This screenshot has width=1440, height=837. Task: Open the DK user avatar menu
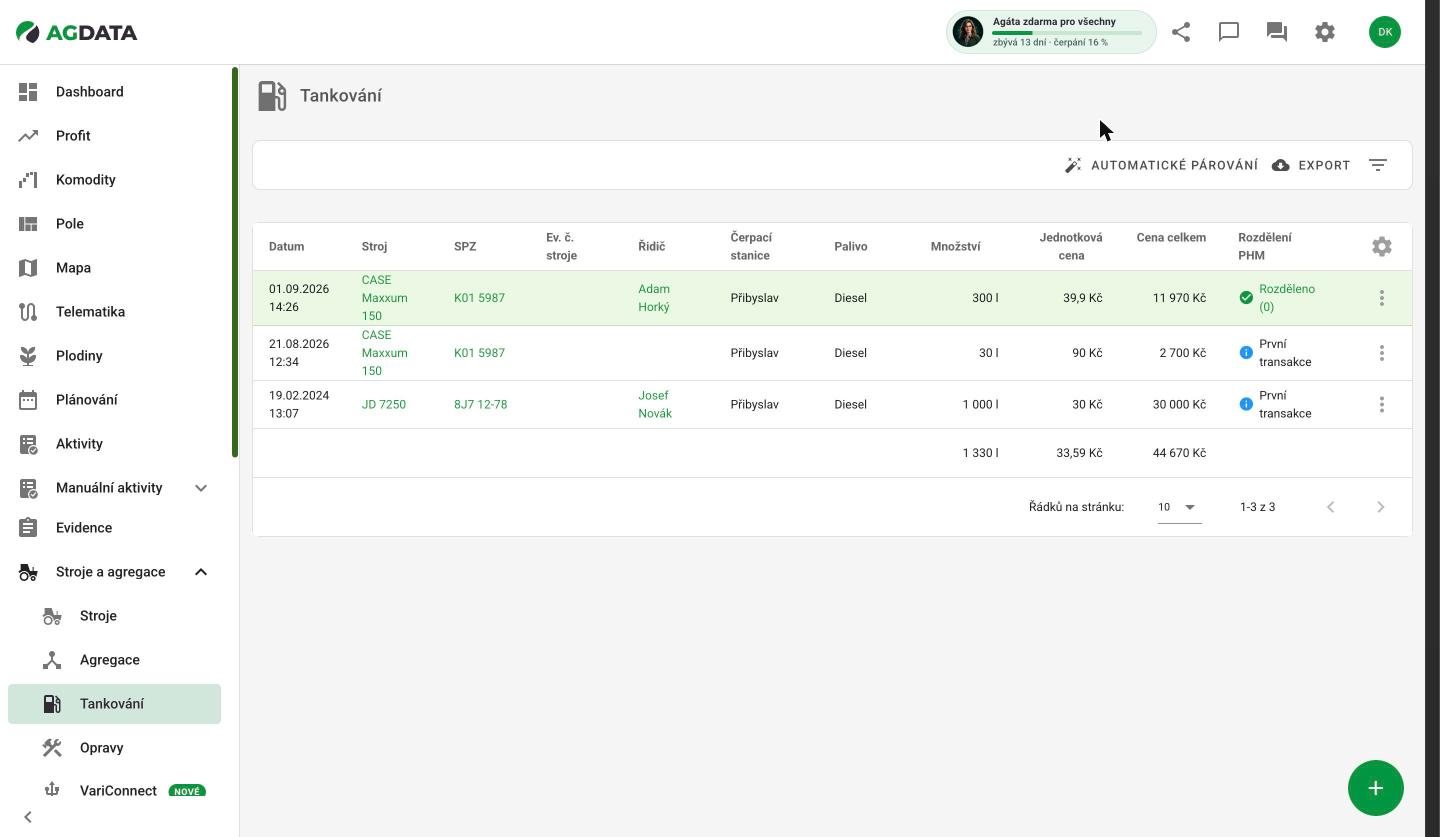pos(1385,32)
